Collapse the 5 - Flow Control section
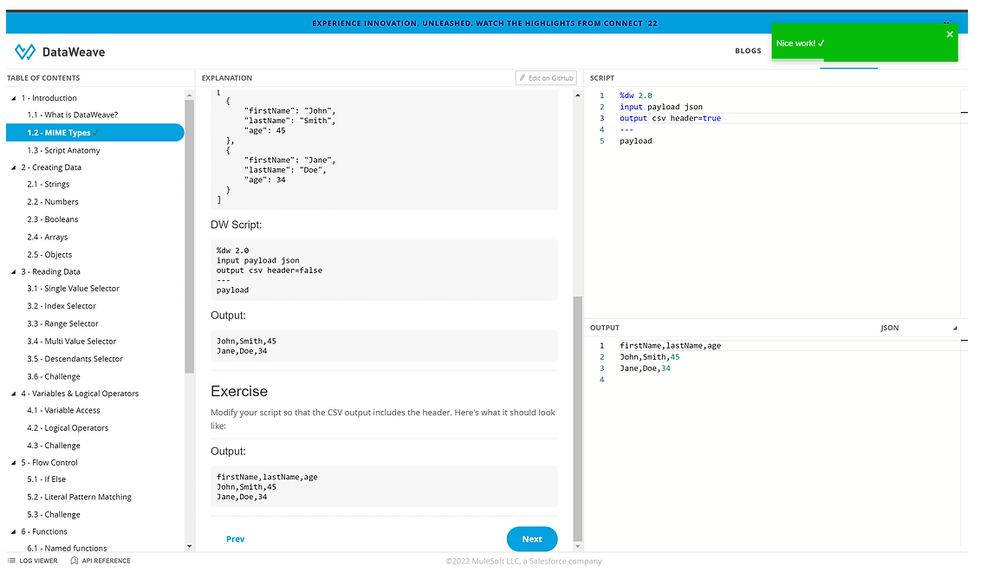 (x=13, y=463)
